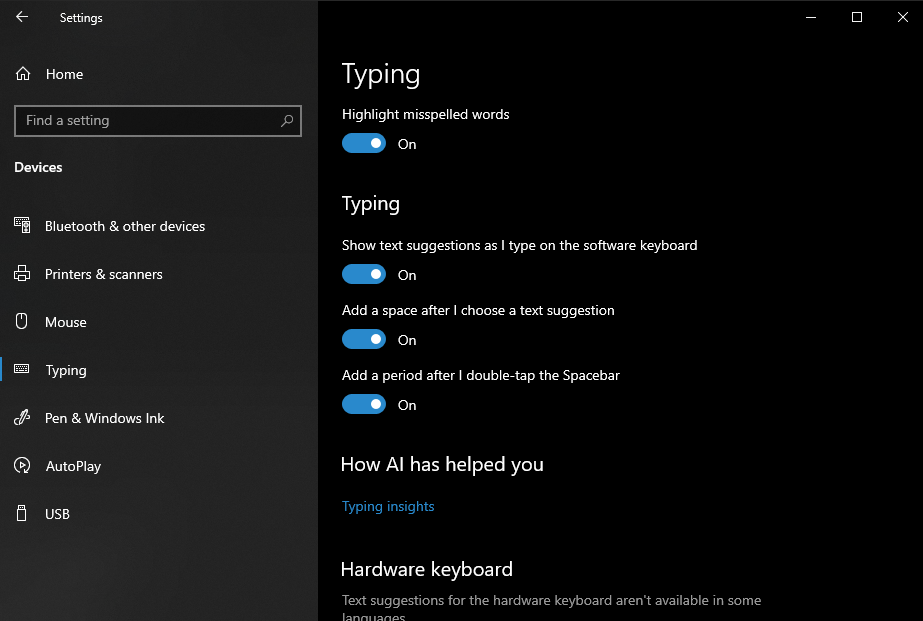This screenshot has width=923, height=621.
Task: Click the back arrow in Settings
Action: point(22,17)
